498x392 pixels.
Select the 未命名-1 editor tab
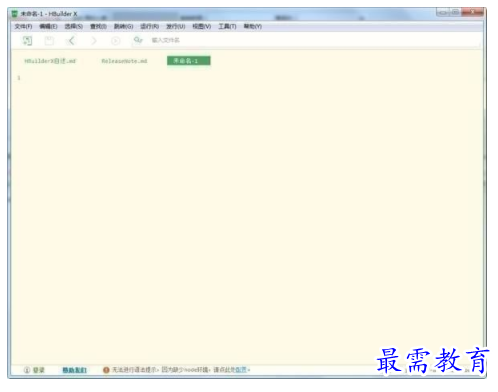[189, 61]
